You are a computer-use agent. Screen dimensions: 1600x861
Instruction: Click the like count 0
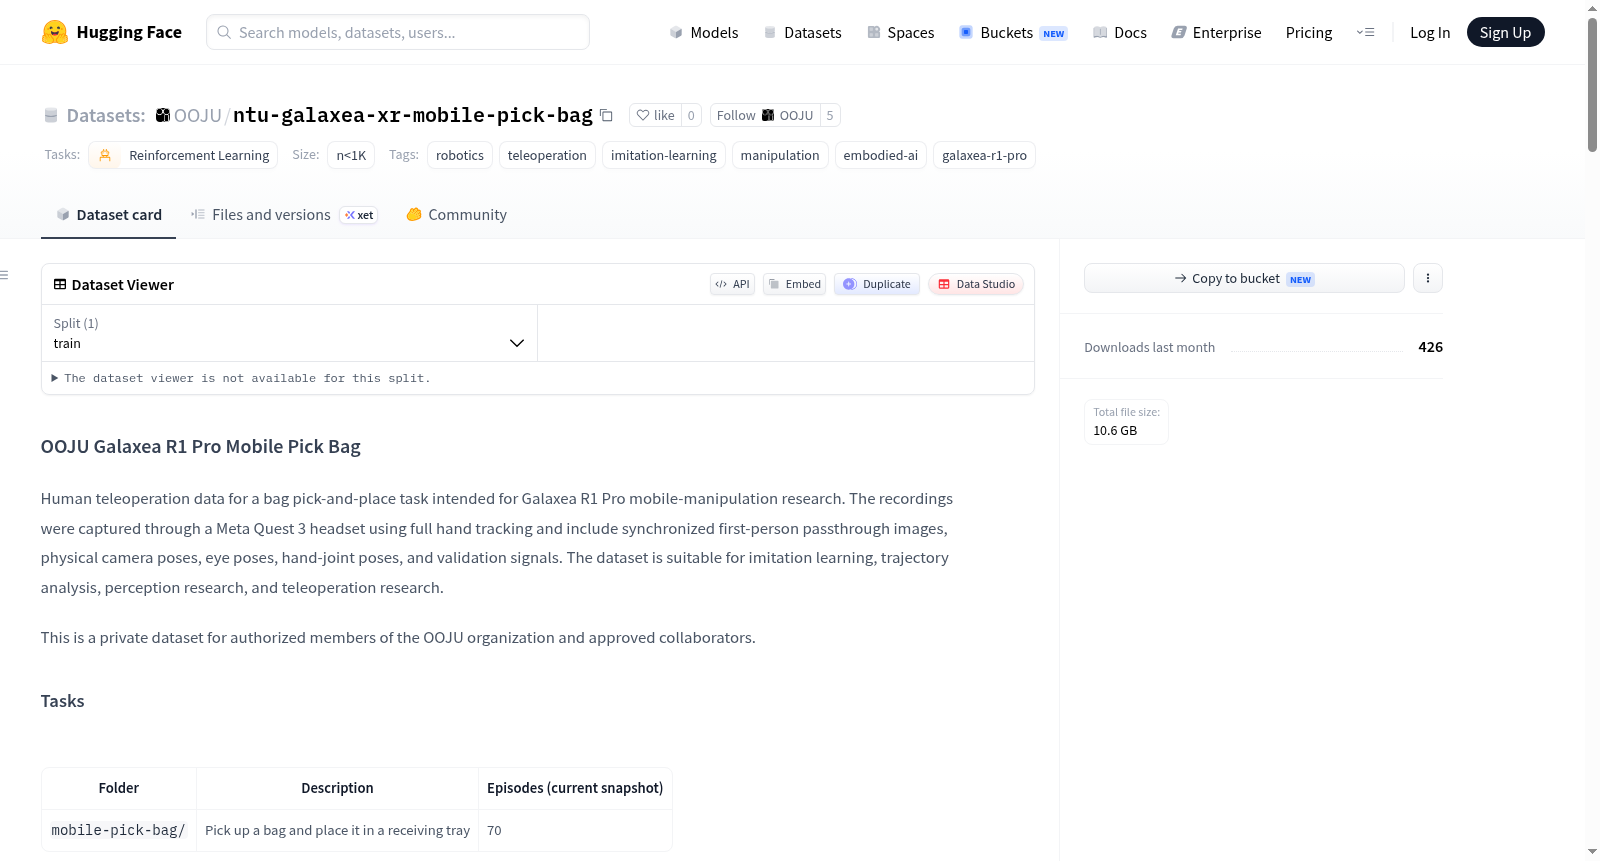click(691, 115)
